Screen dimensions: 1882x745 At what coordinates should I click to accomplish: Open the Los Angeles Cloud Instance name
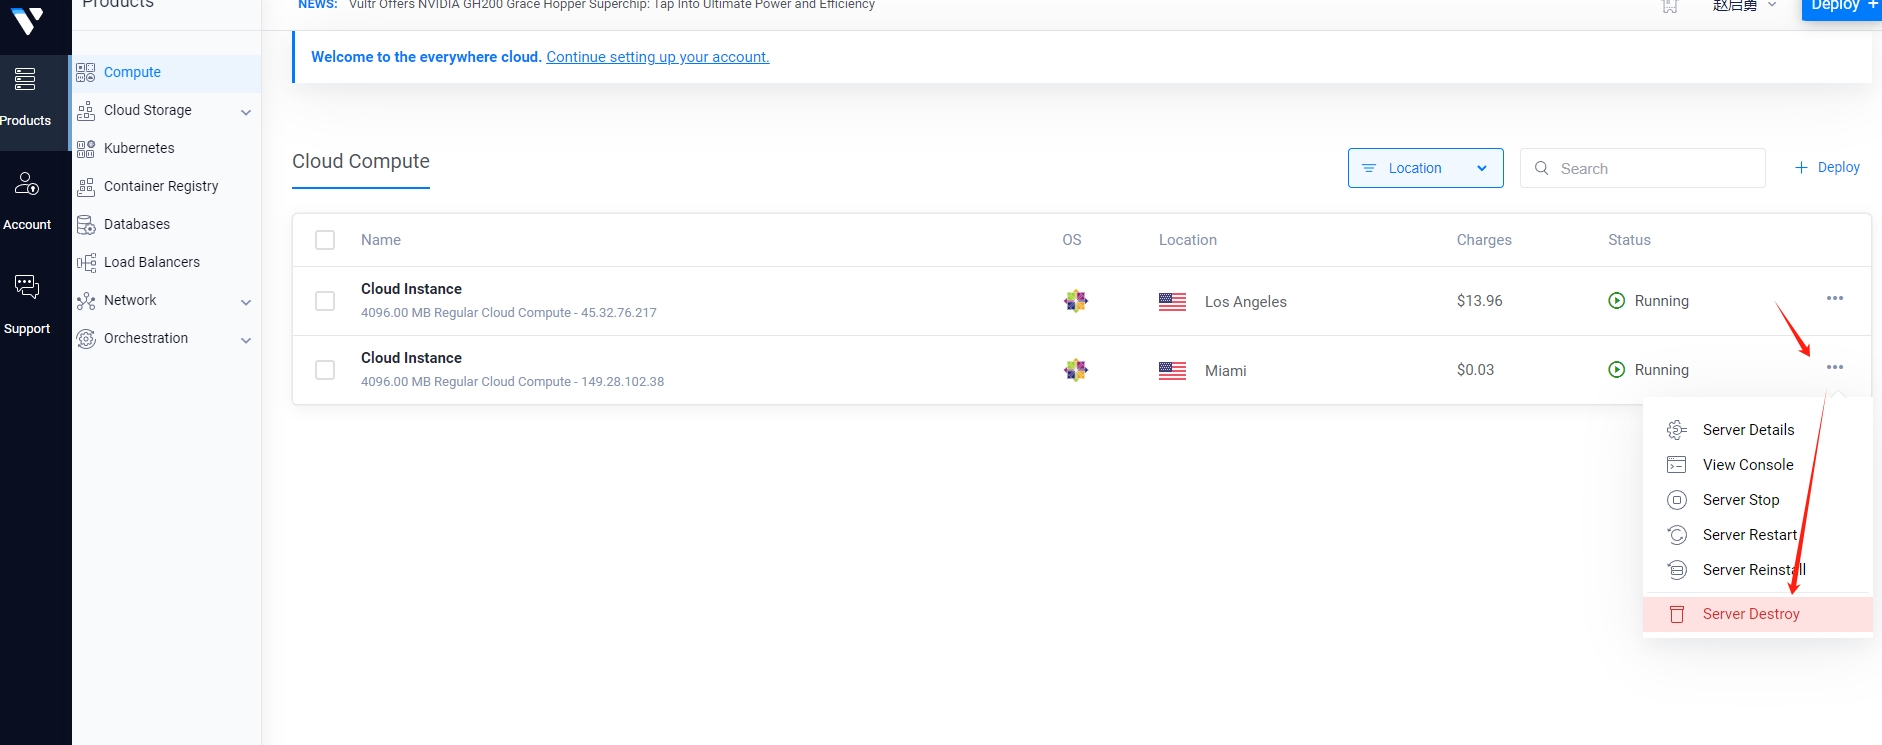[411, 289]
